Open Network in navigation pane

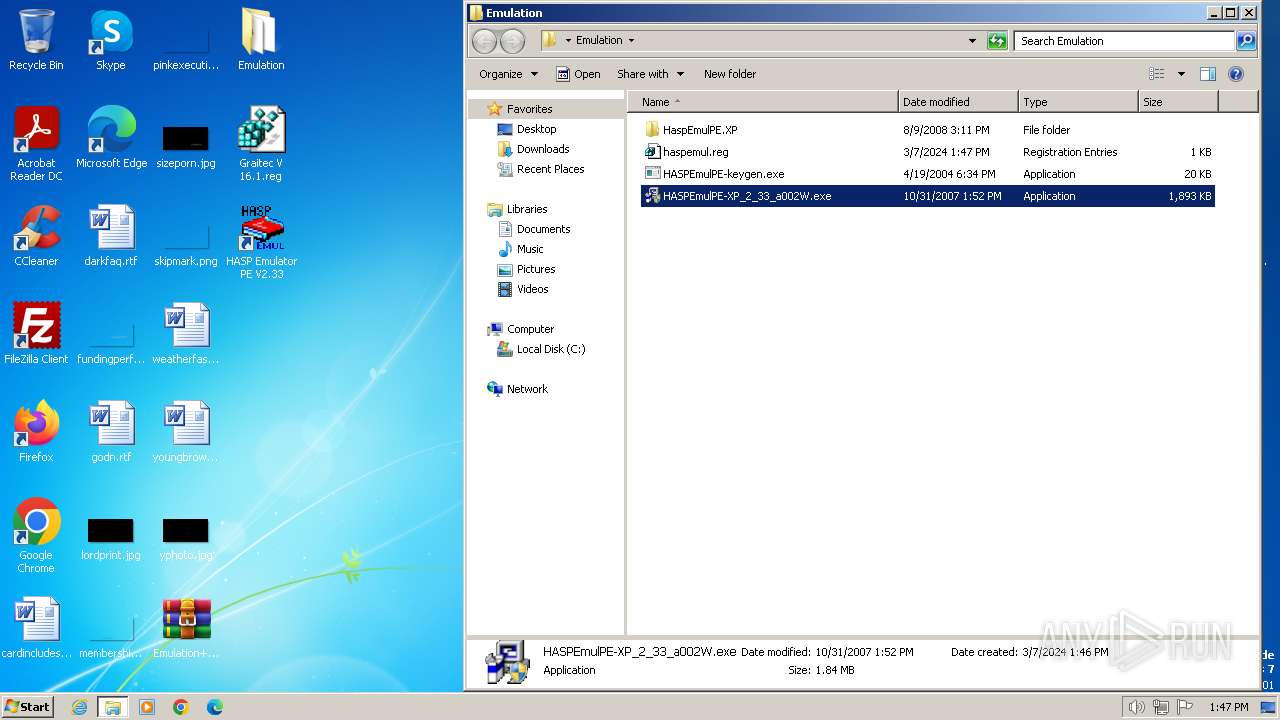pyautogui.click(x=527, y=389)
